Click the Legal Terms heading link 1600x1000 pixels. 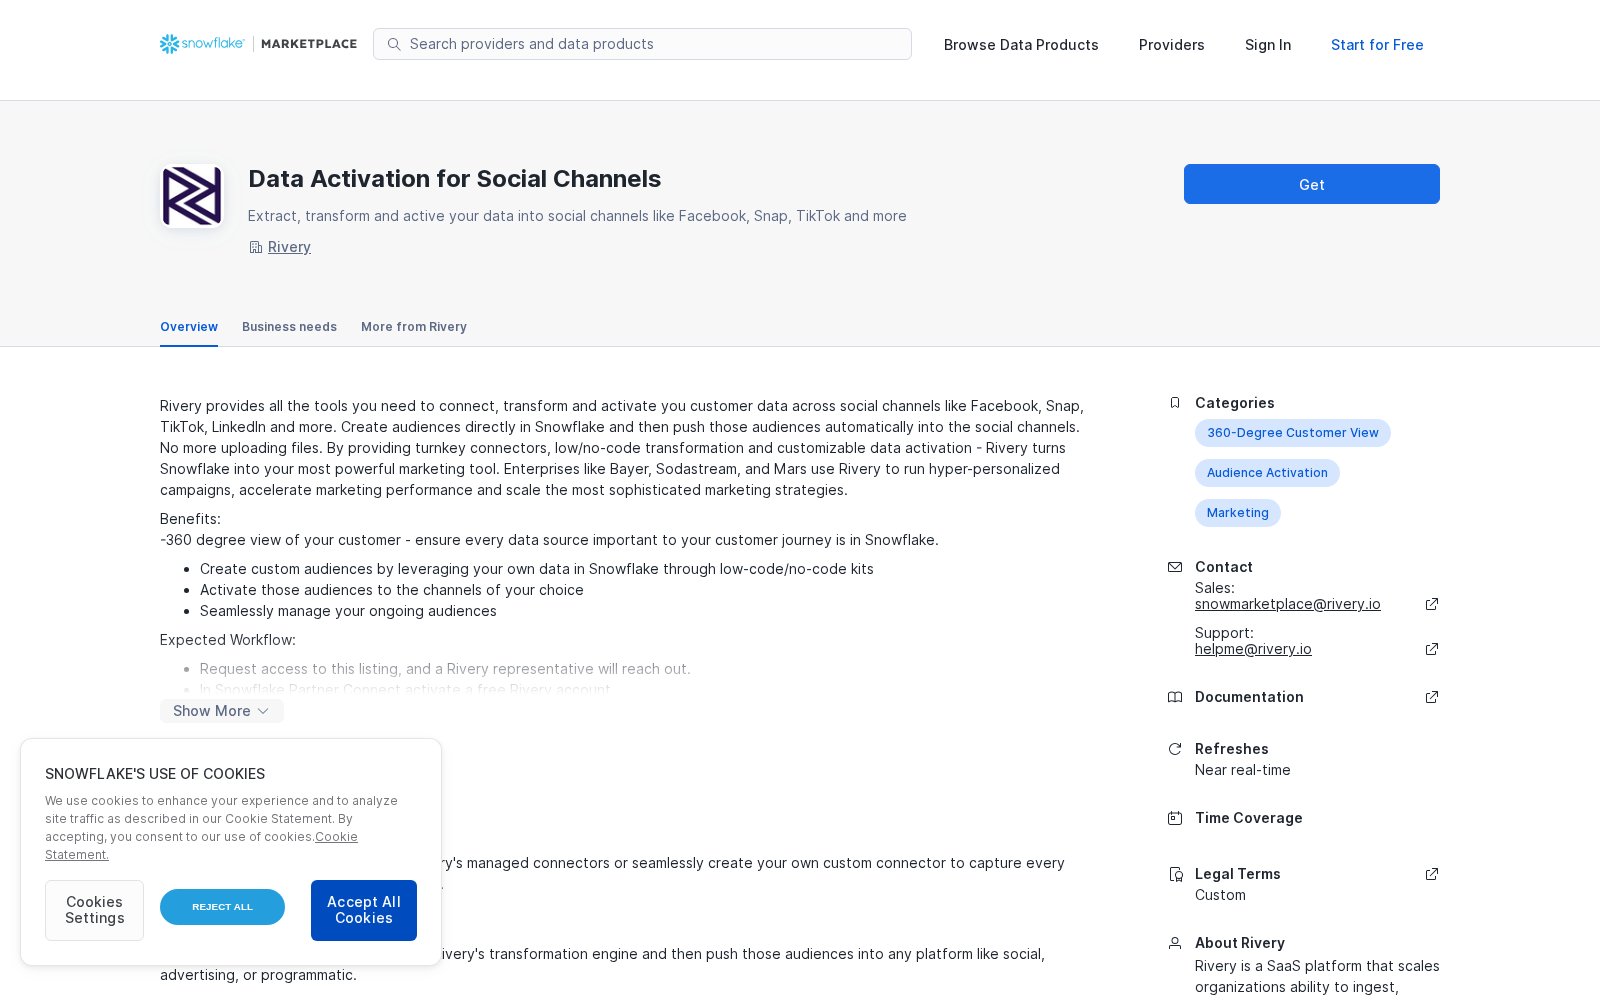[x=1238, y=874]
